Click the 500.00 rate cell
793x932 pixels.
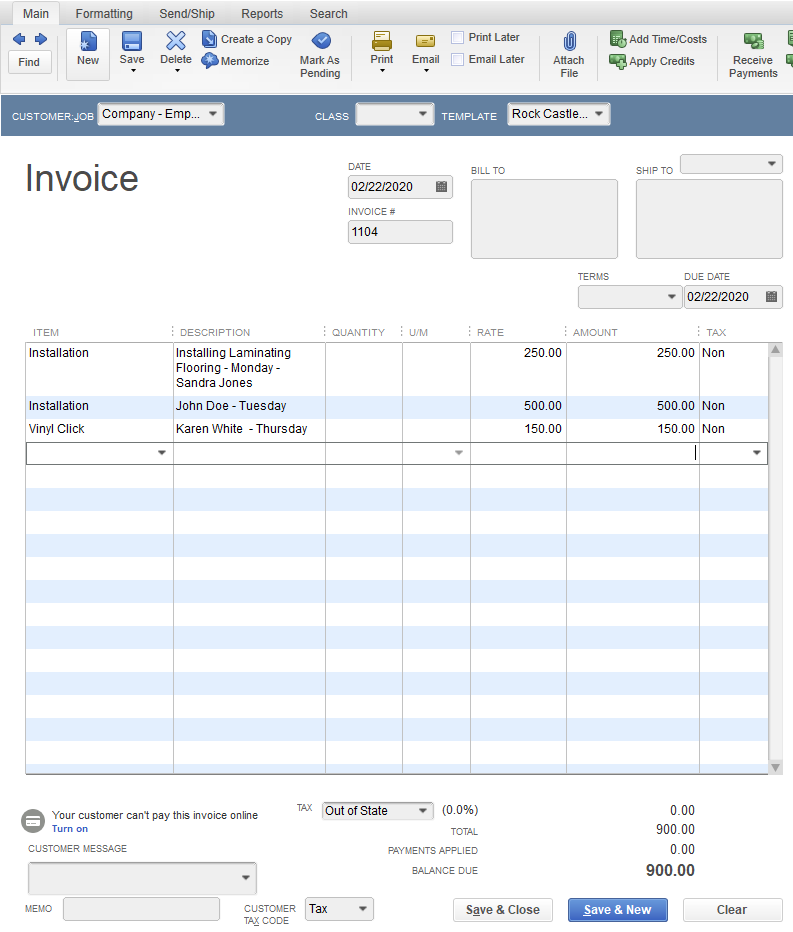pyautogui.click(x=518, y=406)
